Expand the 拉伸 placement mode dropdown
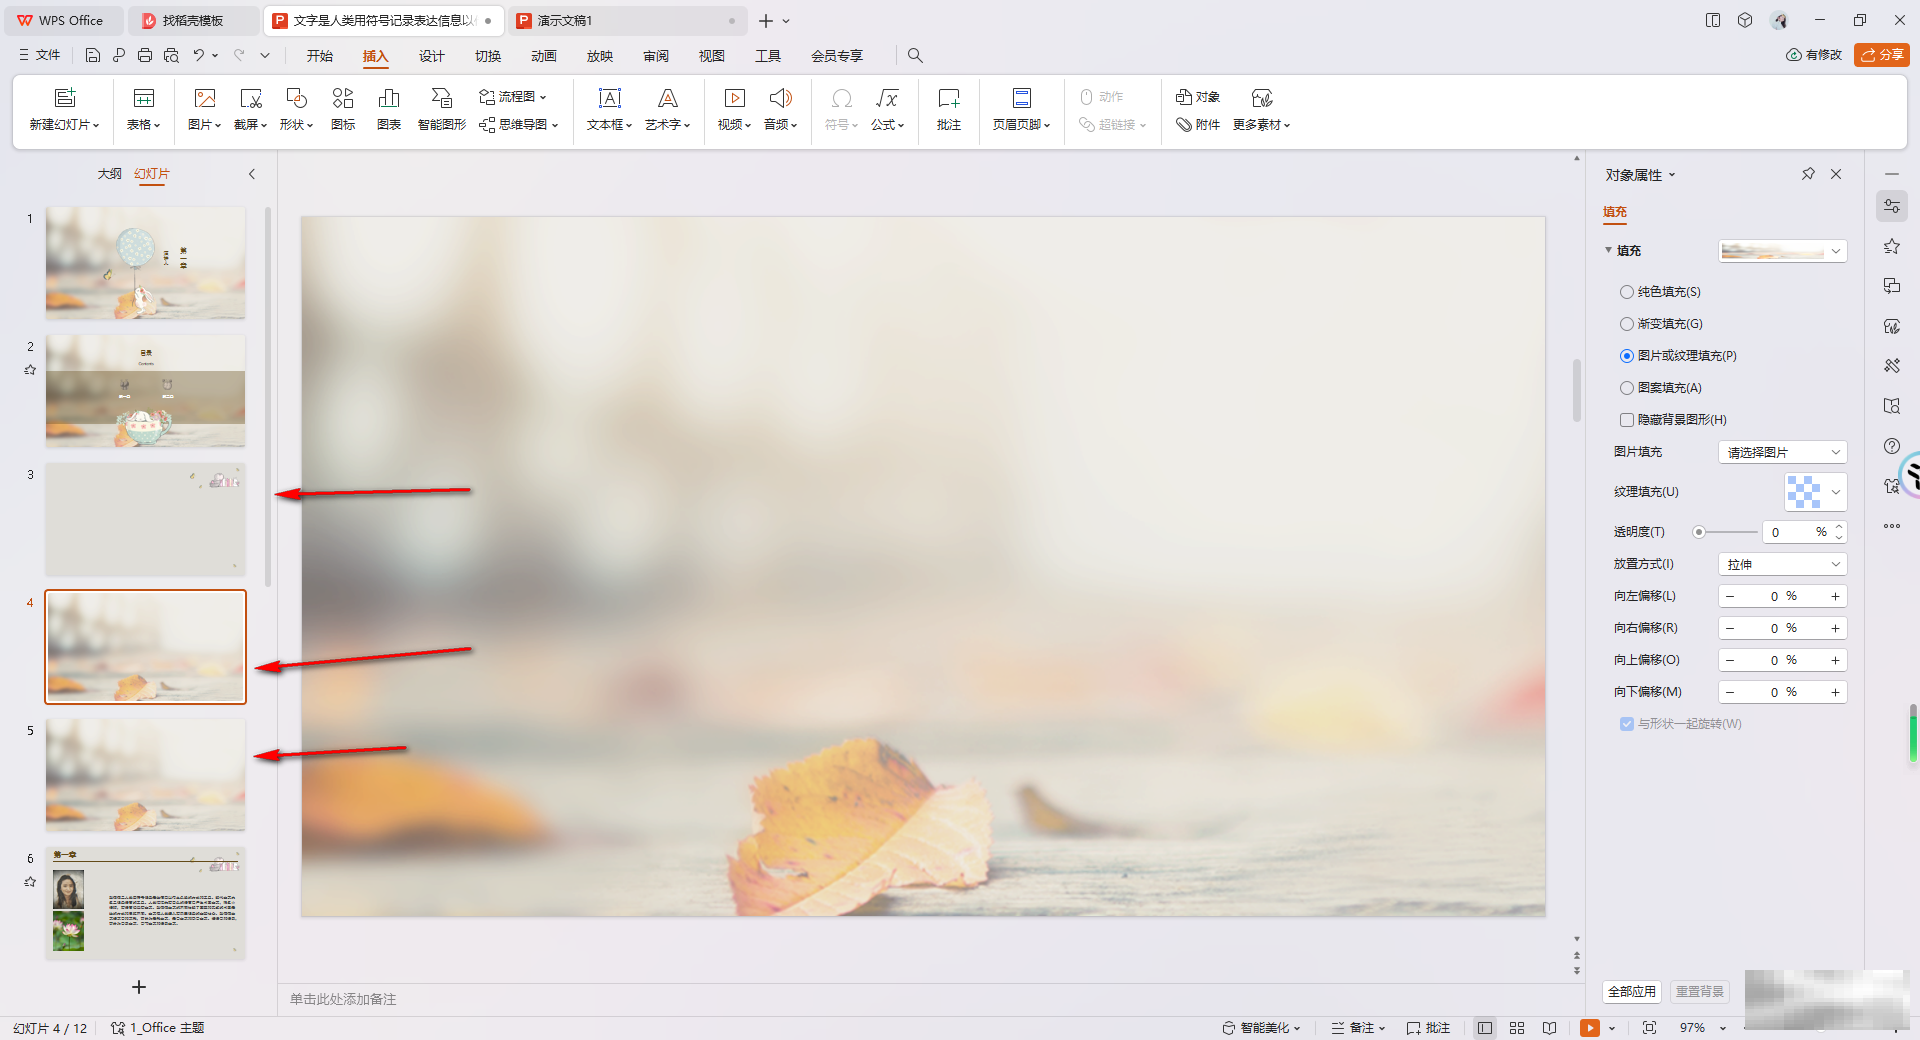Image resolution: width=1920 pixels, height=1040 pixels. pyautogui.click(x=1782, y=564)
